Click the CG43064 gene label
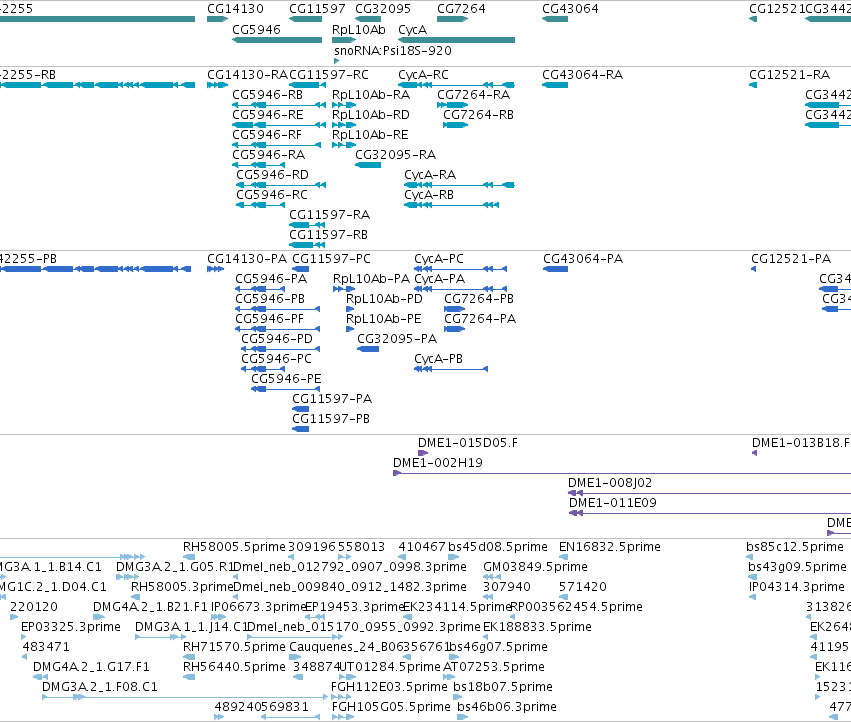The width and height of the screenshot is (851, 722). click(x=570, y=9)
